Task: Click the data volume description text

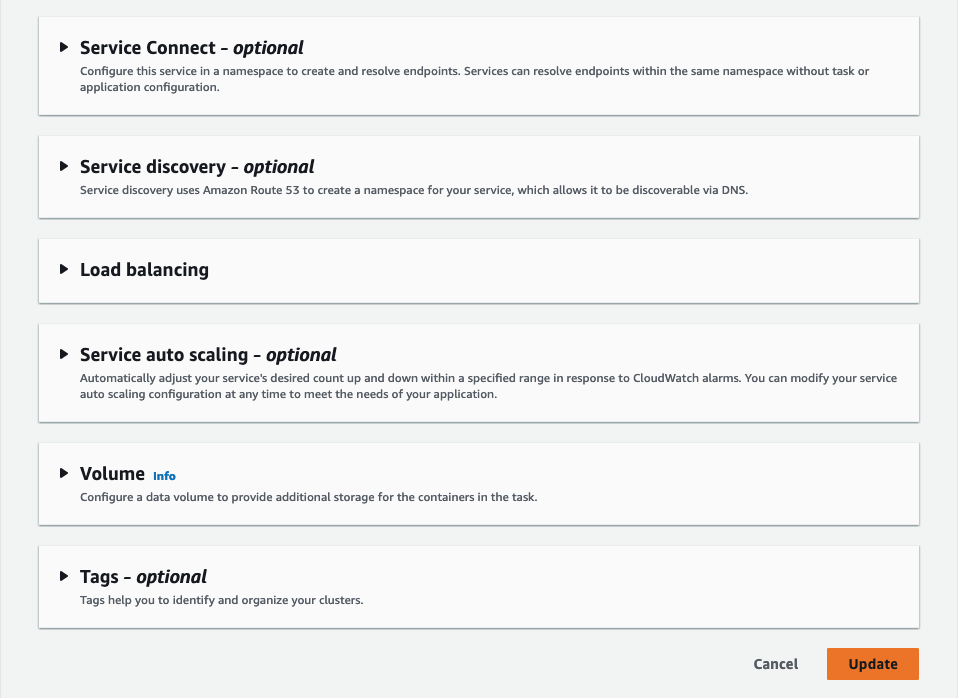Action: [308, 497]
